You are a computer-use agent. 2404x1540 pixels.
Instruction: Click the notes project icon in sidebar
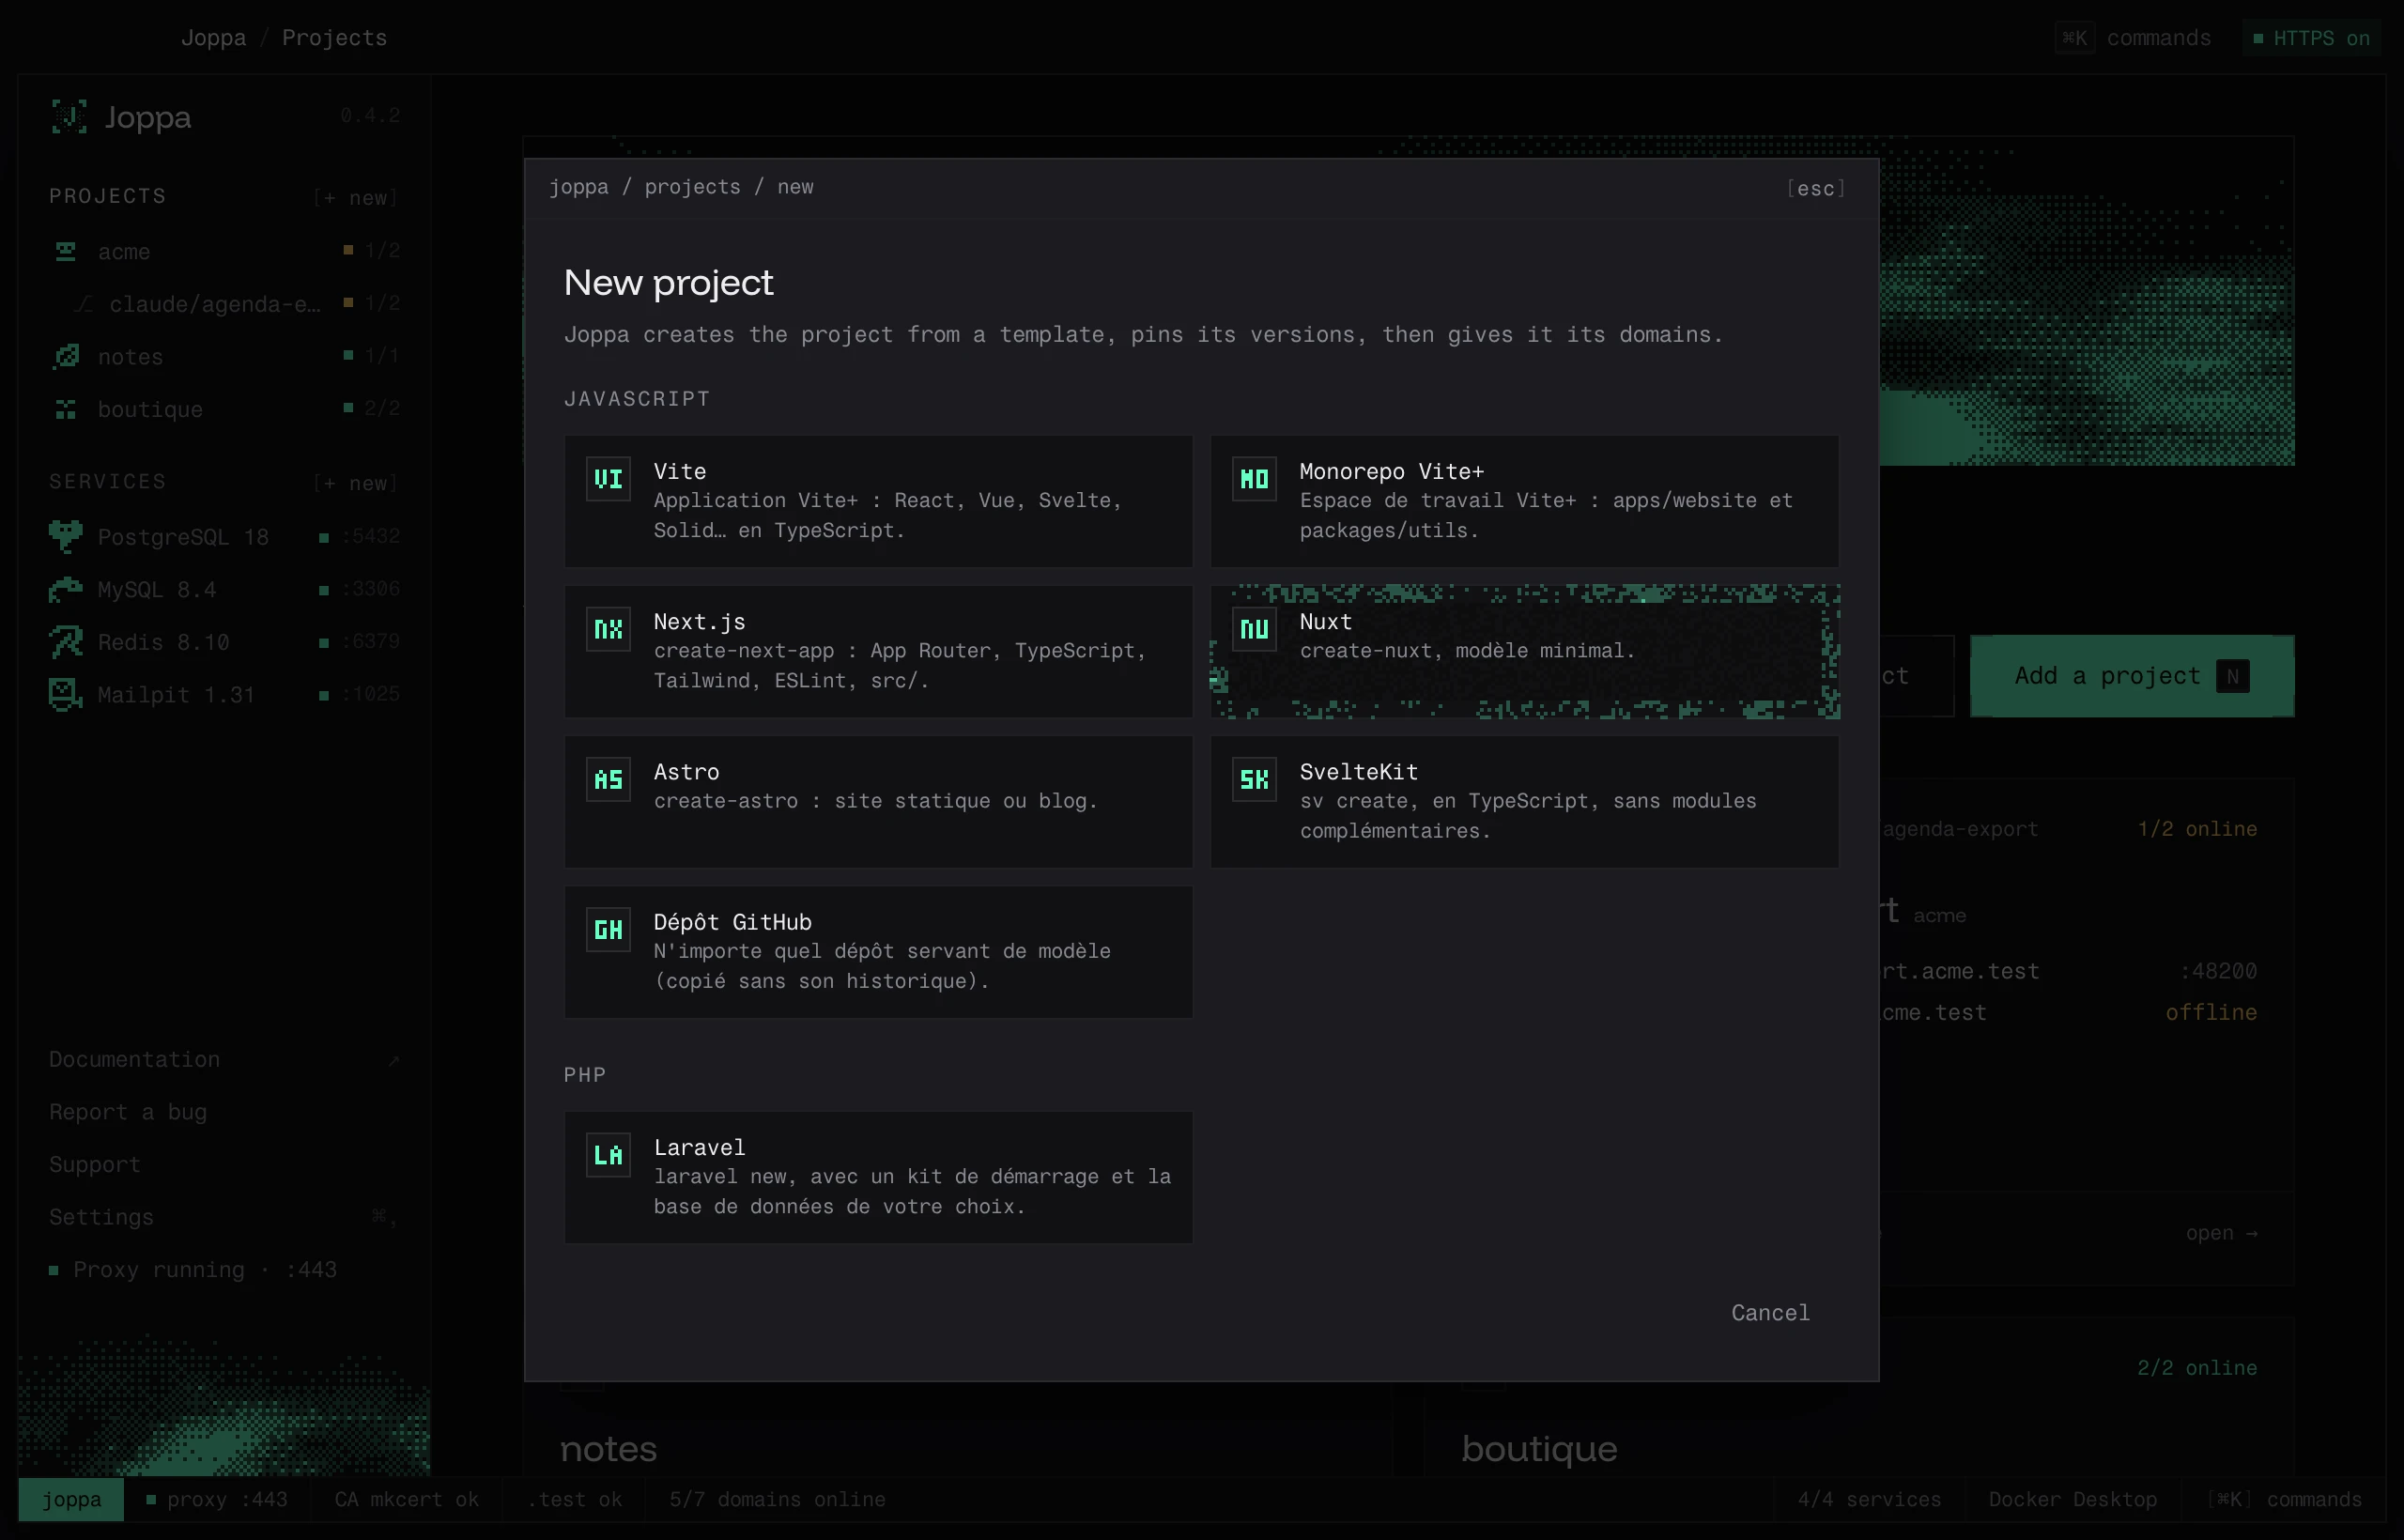pyautogui.click(x=66, y=356)
